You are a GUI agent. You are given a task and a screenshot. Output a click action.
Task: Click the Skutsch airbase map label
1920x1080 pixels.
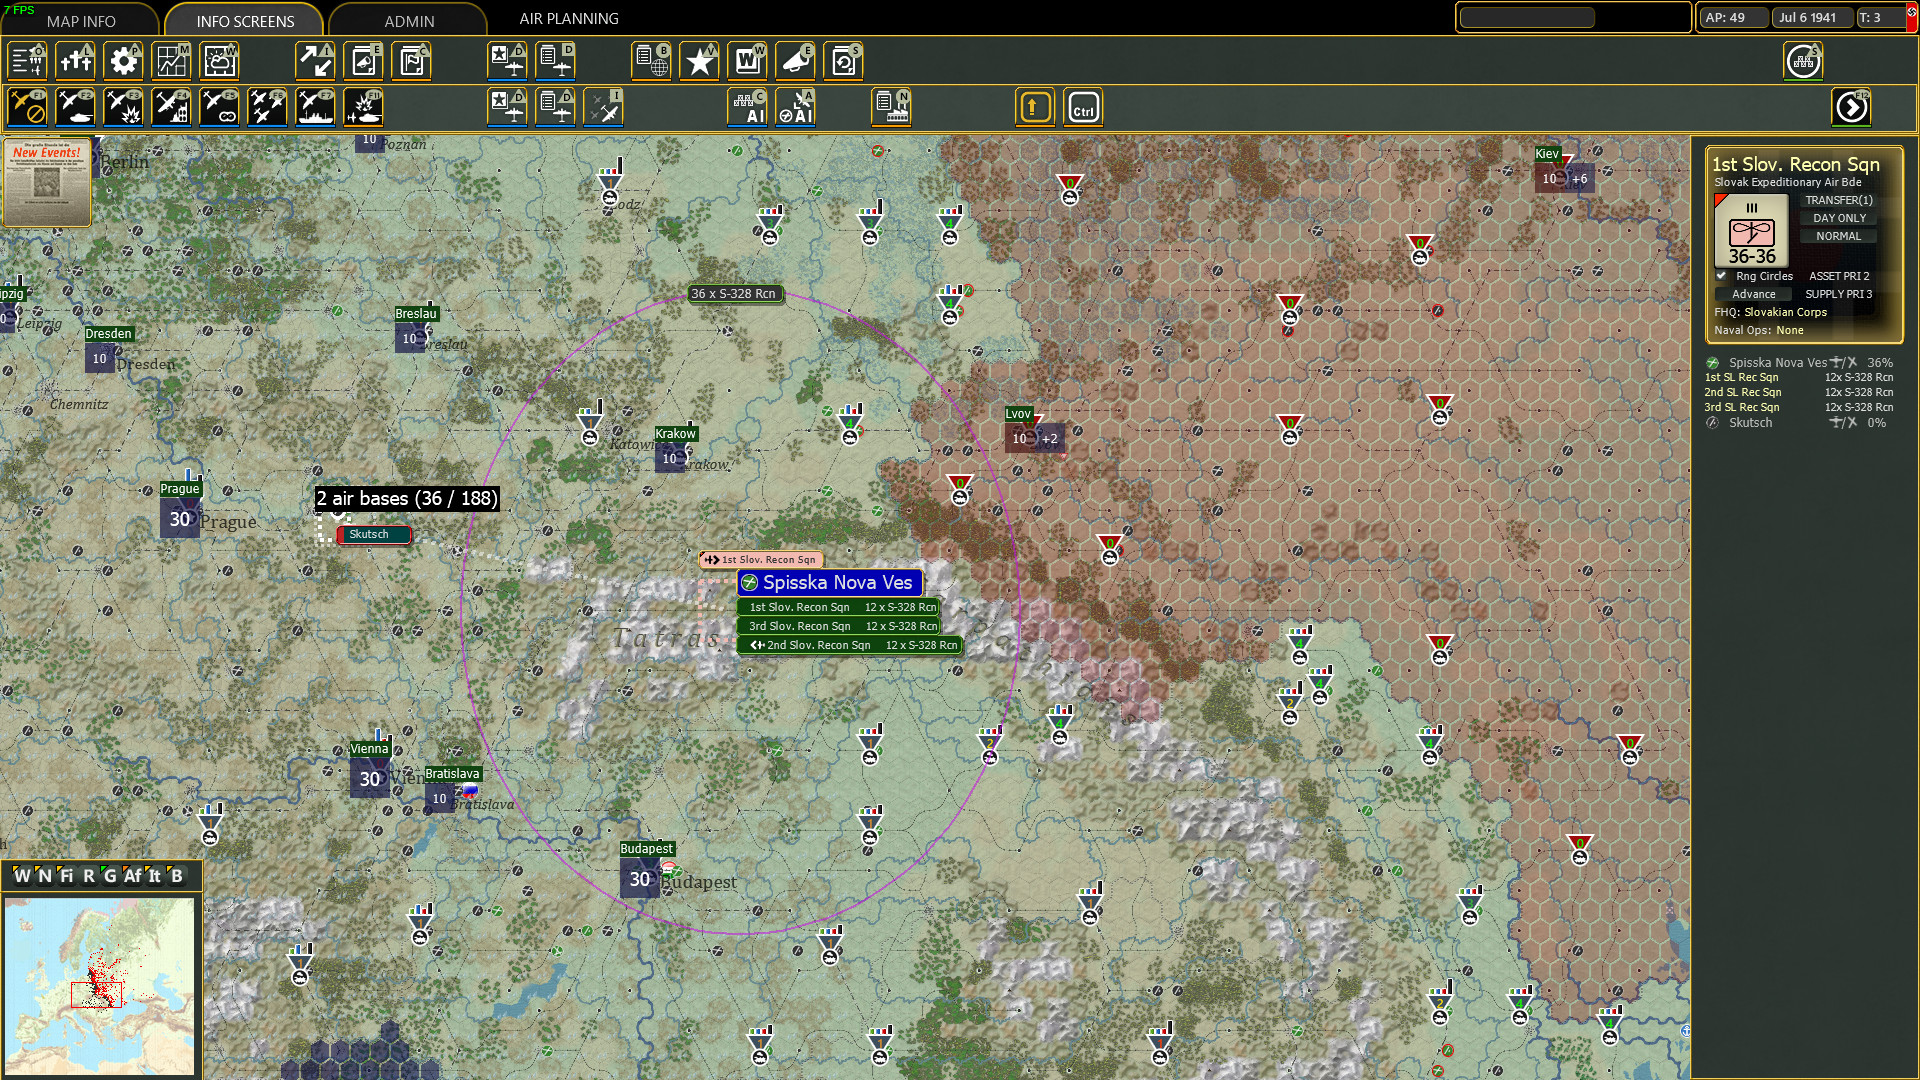pos(373,535)
